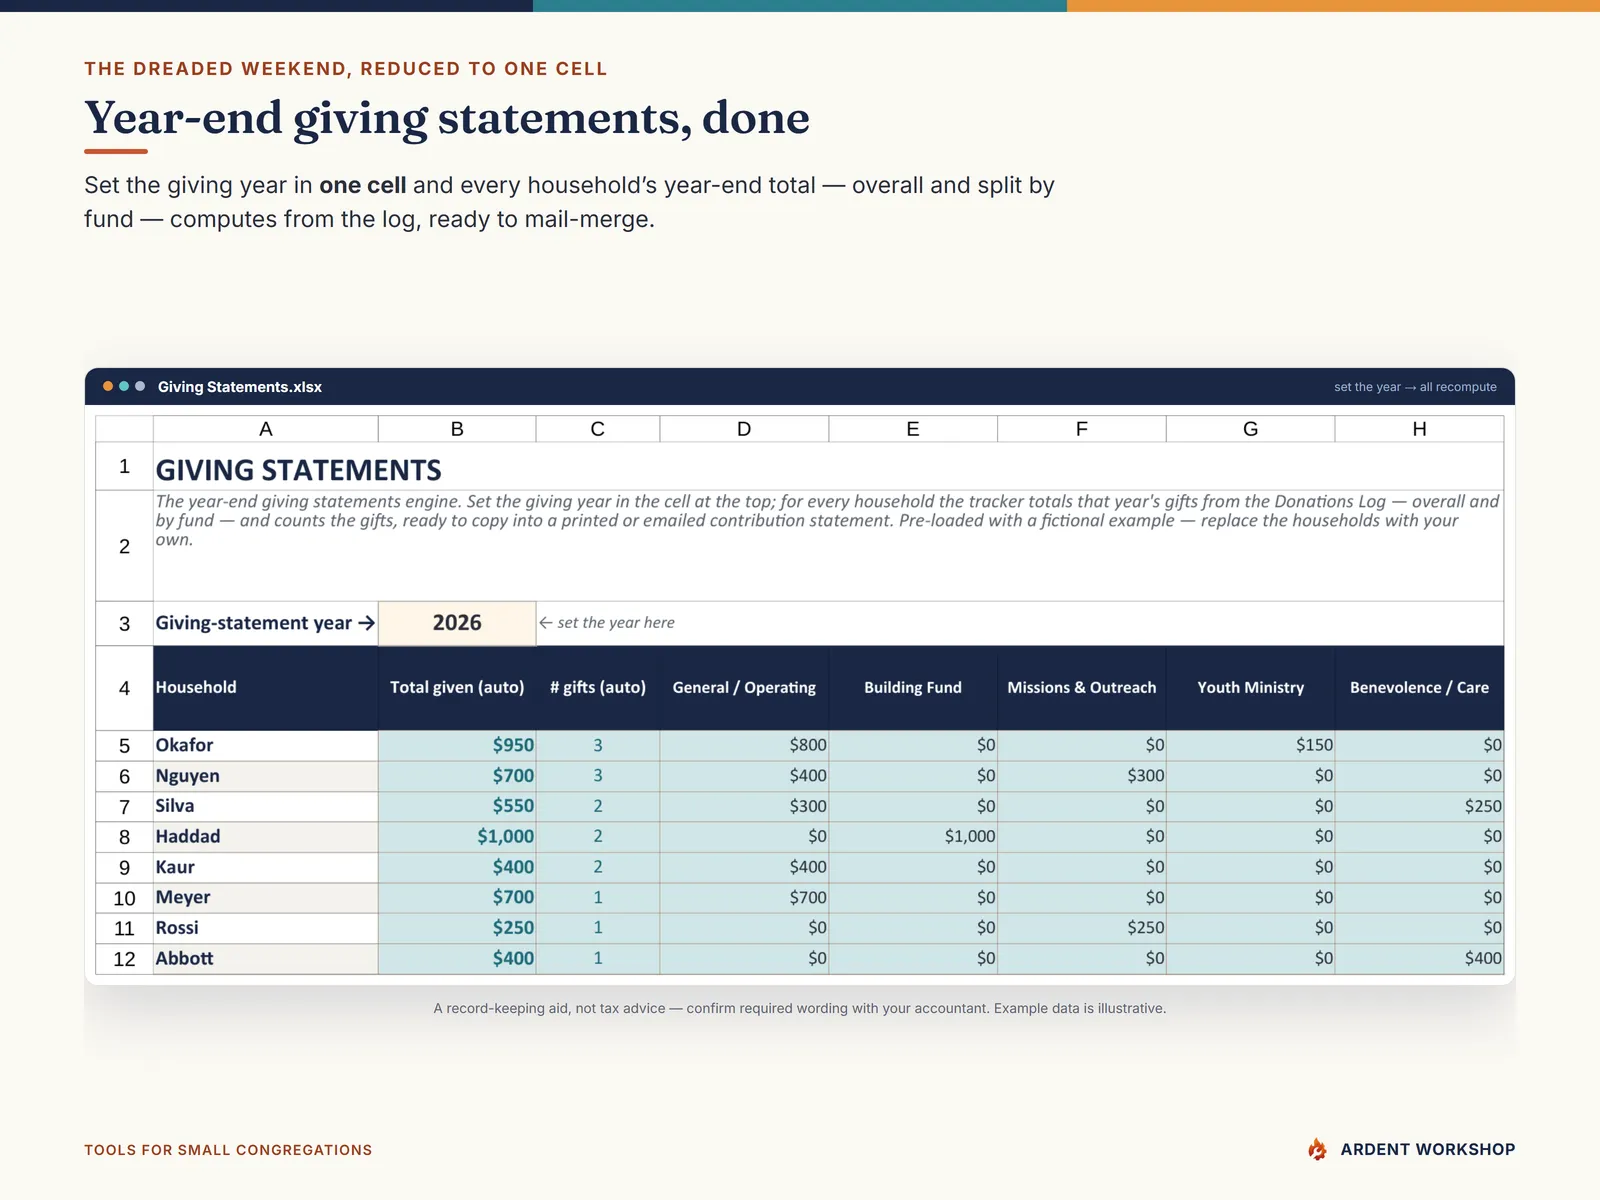Viewport: 1600px width, 1200px height.
Task: Click the 'Total given (auto)' header cell
Action: coord(457,687)
